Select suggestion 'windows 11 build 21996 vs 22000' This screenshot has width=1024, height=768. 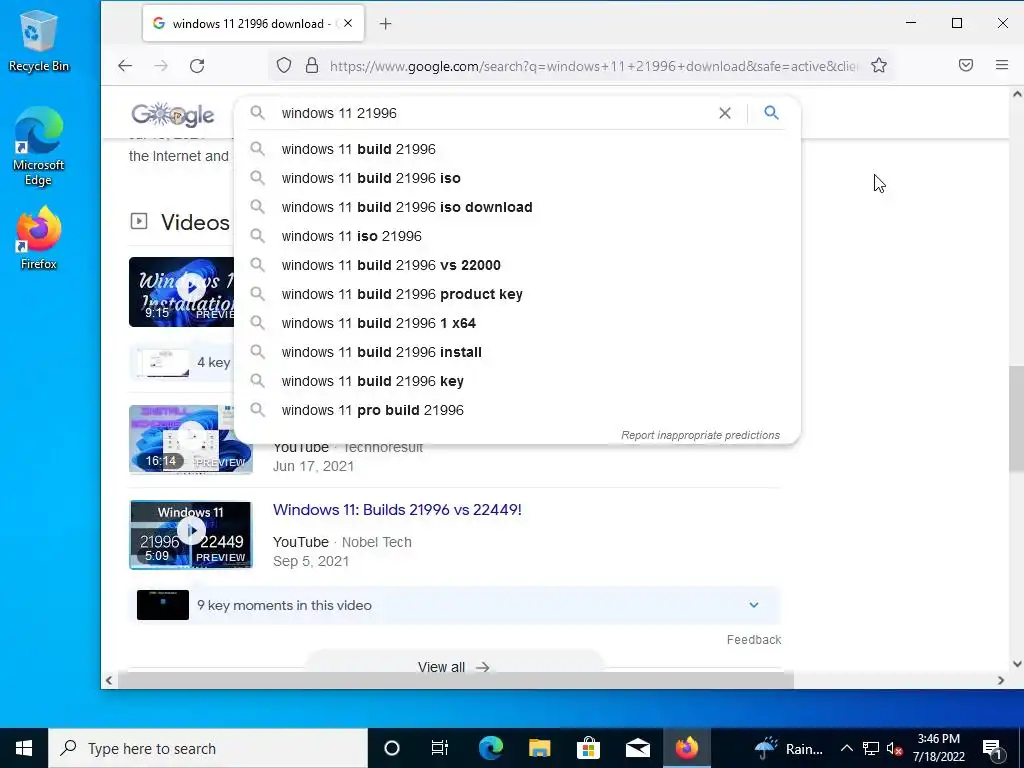point(517,265)
